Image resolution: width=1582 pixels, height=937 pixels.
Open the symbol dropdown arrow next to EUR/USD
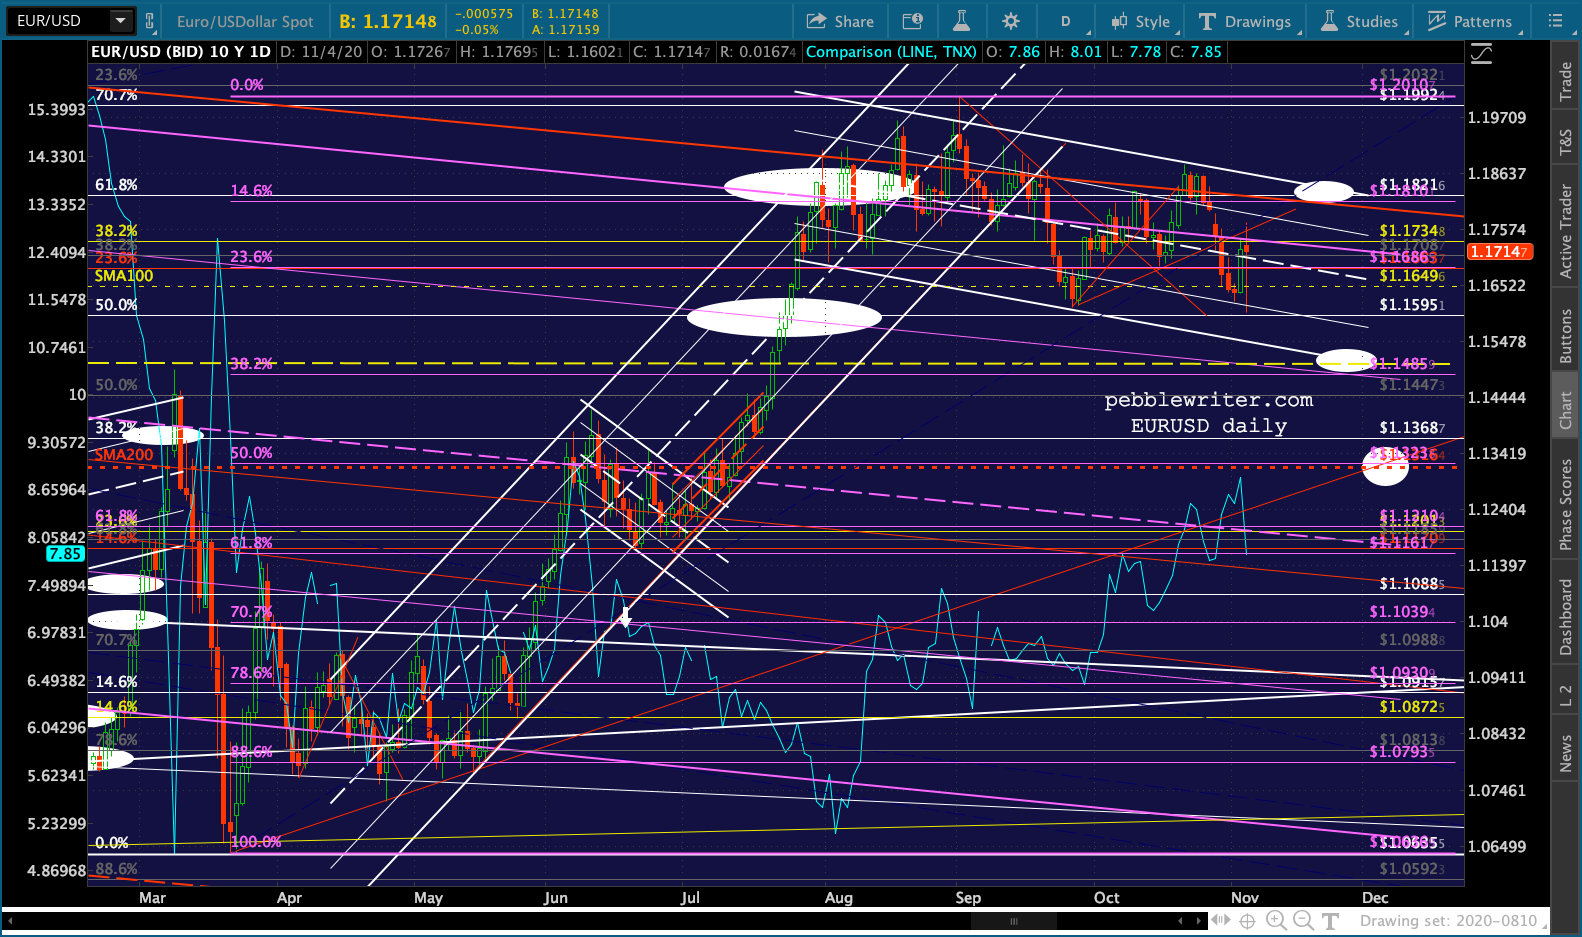click(x=121, y=21)
